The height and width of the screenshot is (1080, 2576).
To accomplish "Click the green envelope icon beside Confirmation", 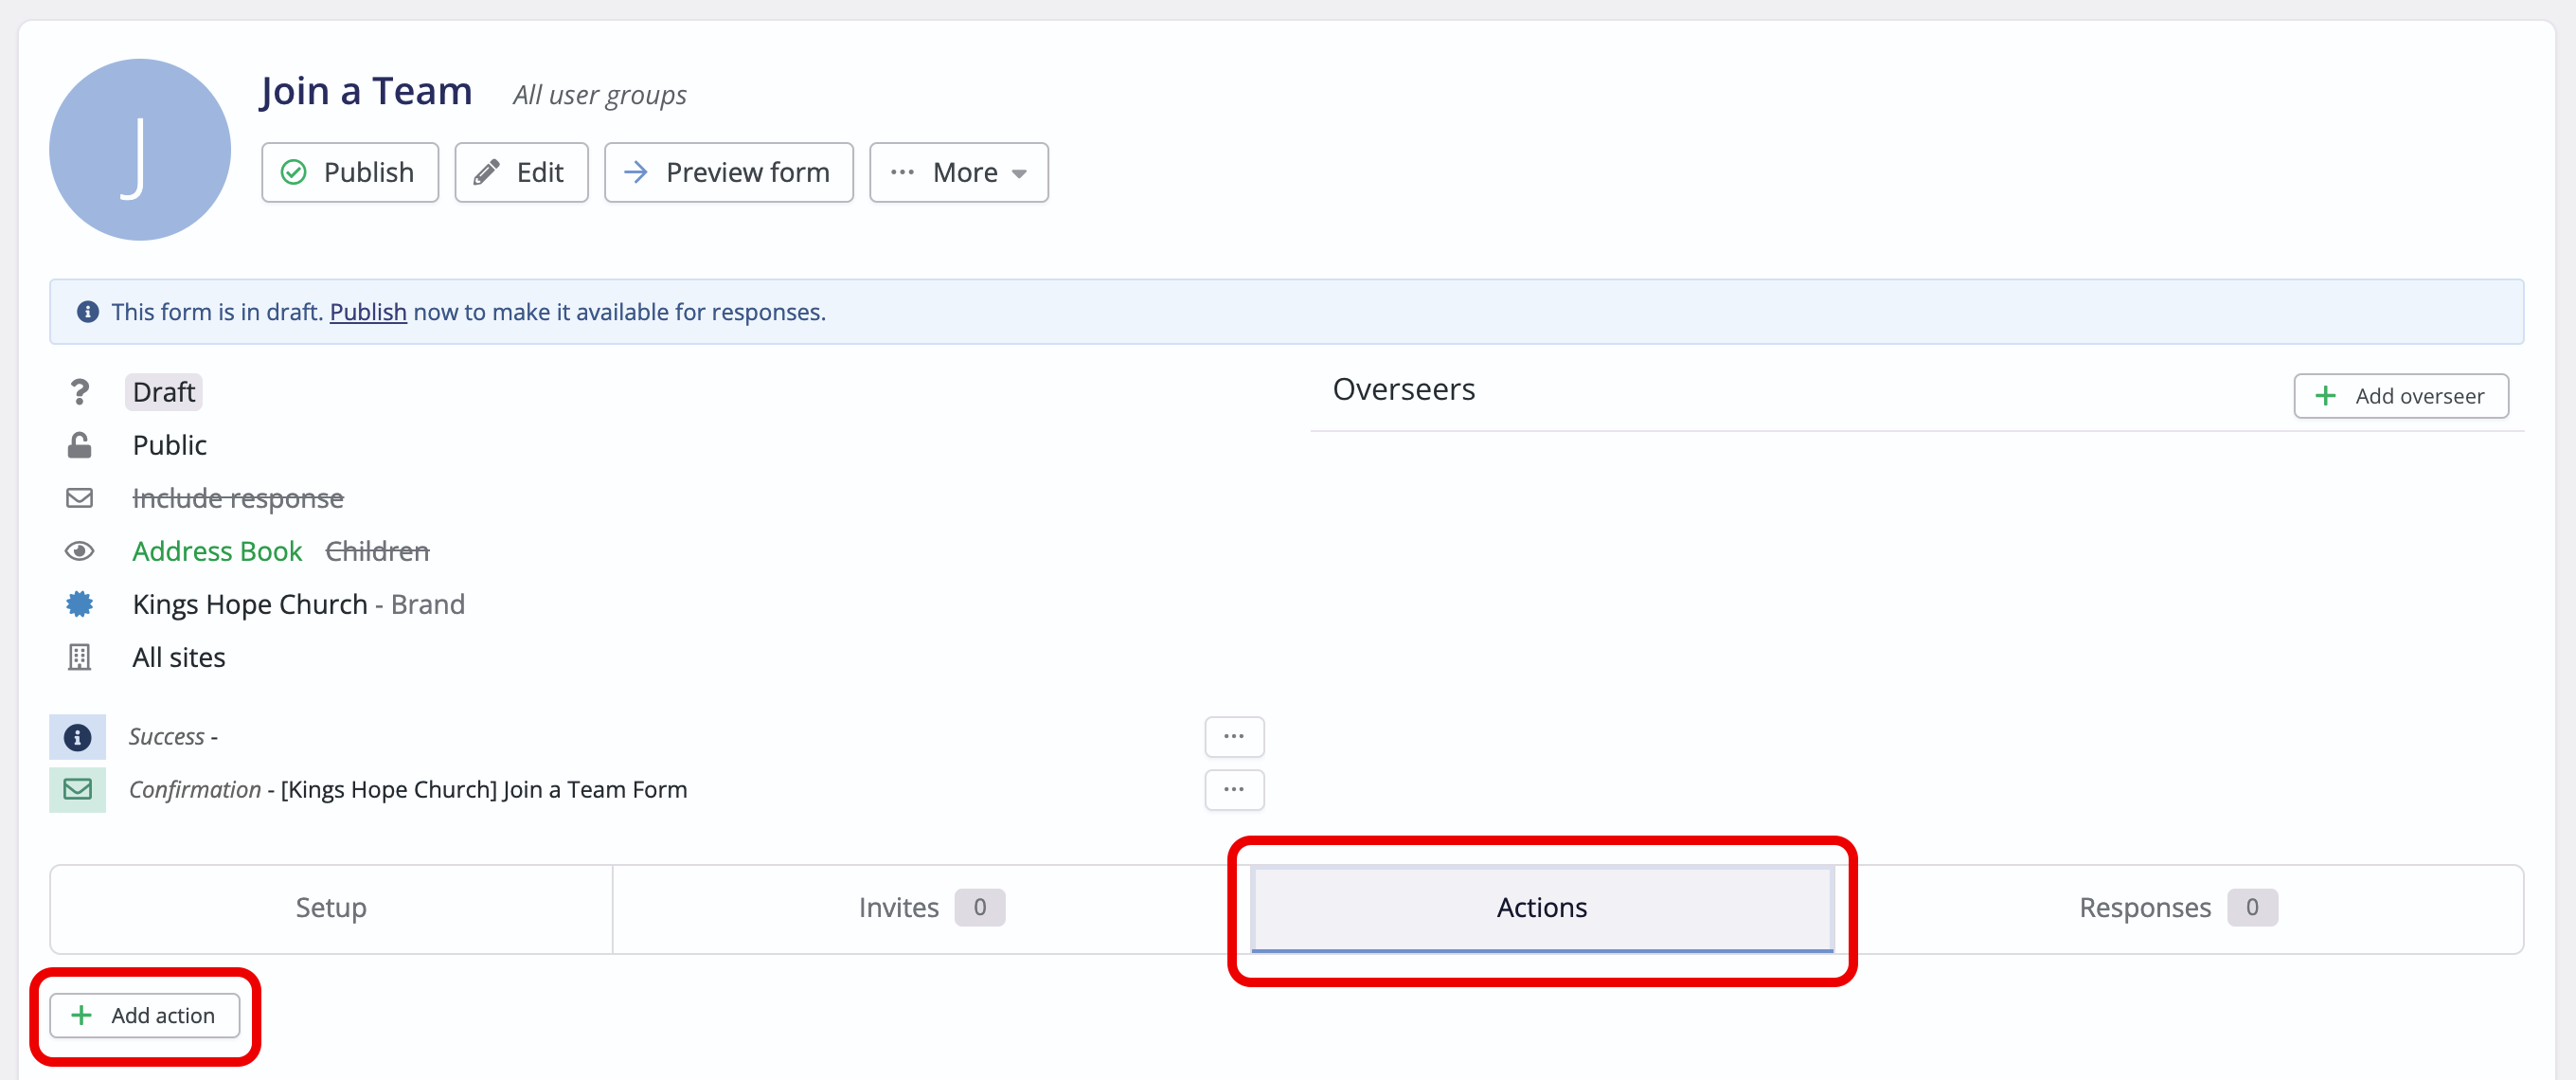I will point(77,790).
